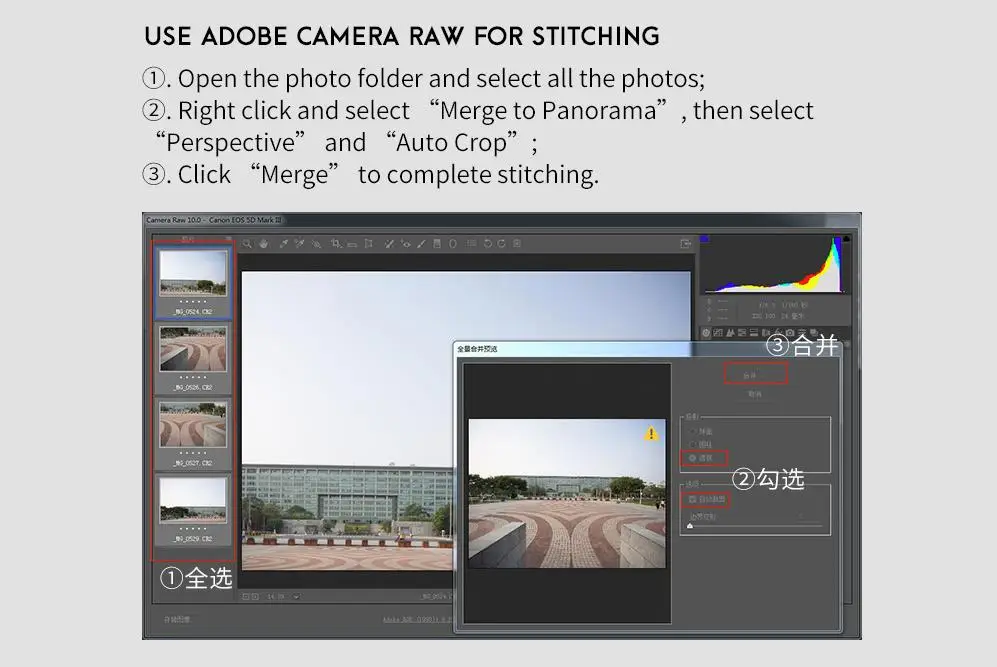
Task: Choose the Targeted Adjustment tool
Action: pos(316,244)
